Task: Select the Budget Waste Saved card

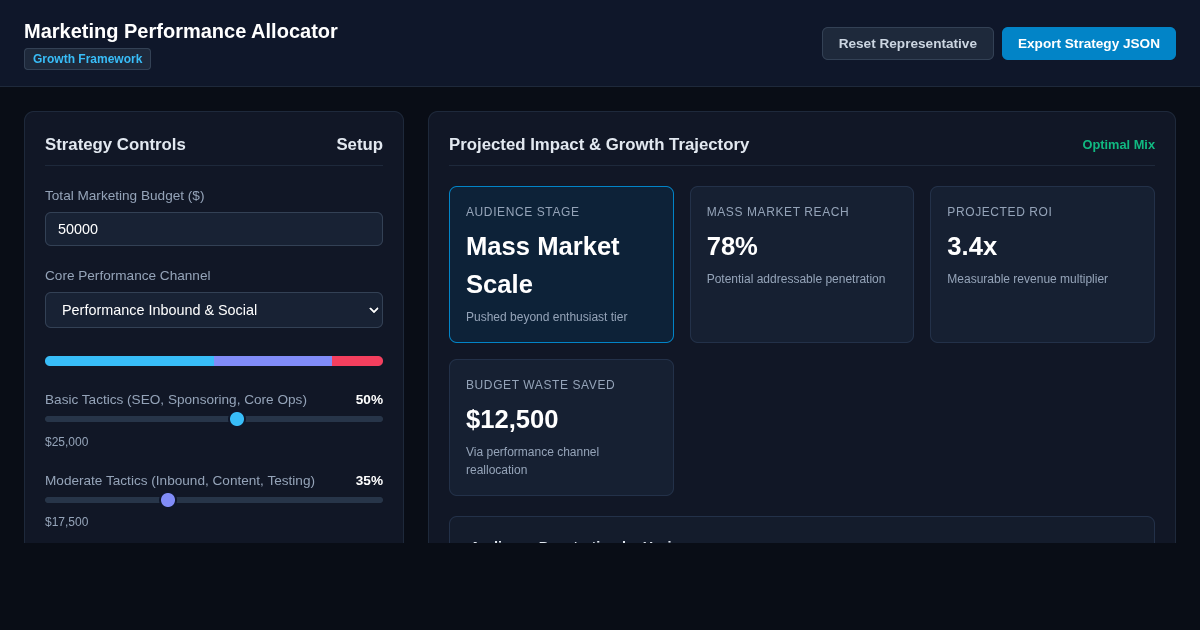Action: 561,427
